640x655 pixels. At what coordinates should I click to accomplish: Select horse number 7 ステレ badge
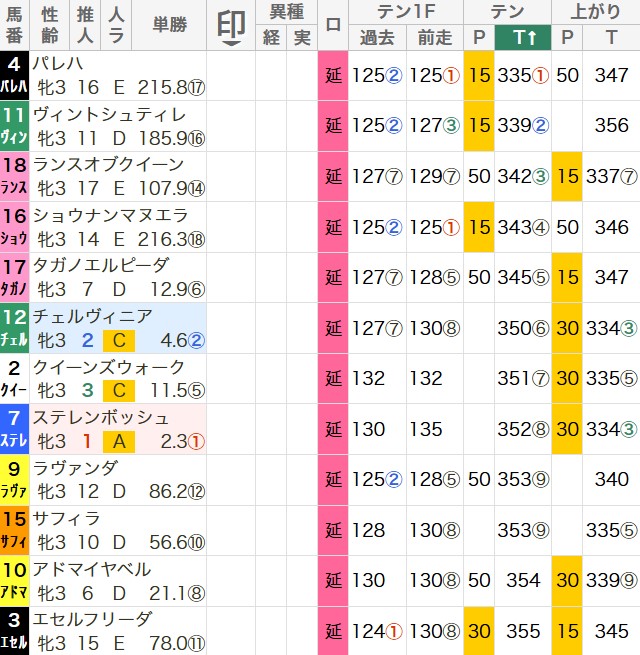click(x=15, y=429)
